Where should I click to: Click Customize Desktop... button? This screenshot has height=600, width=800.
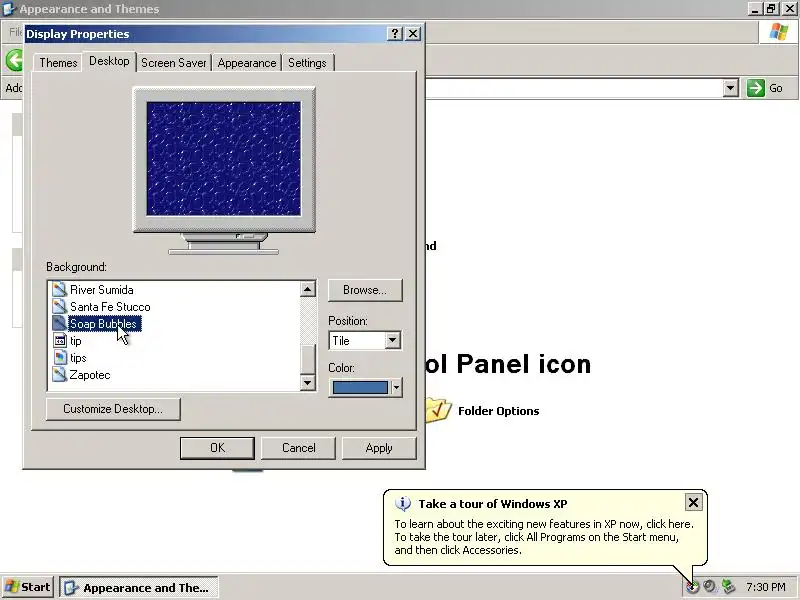pyautogui.click(x=113, y=409)
